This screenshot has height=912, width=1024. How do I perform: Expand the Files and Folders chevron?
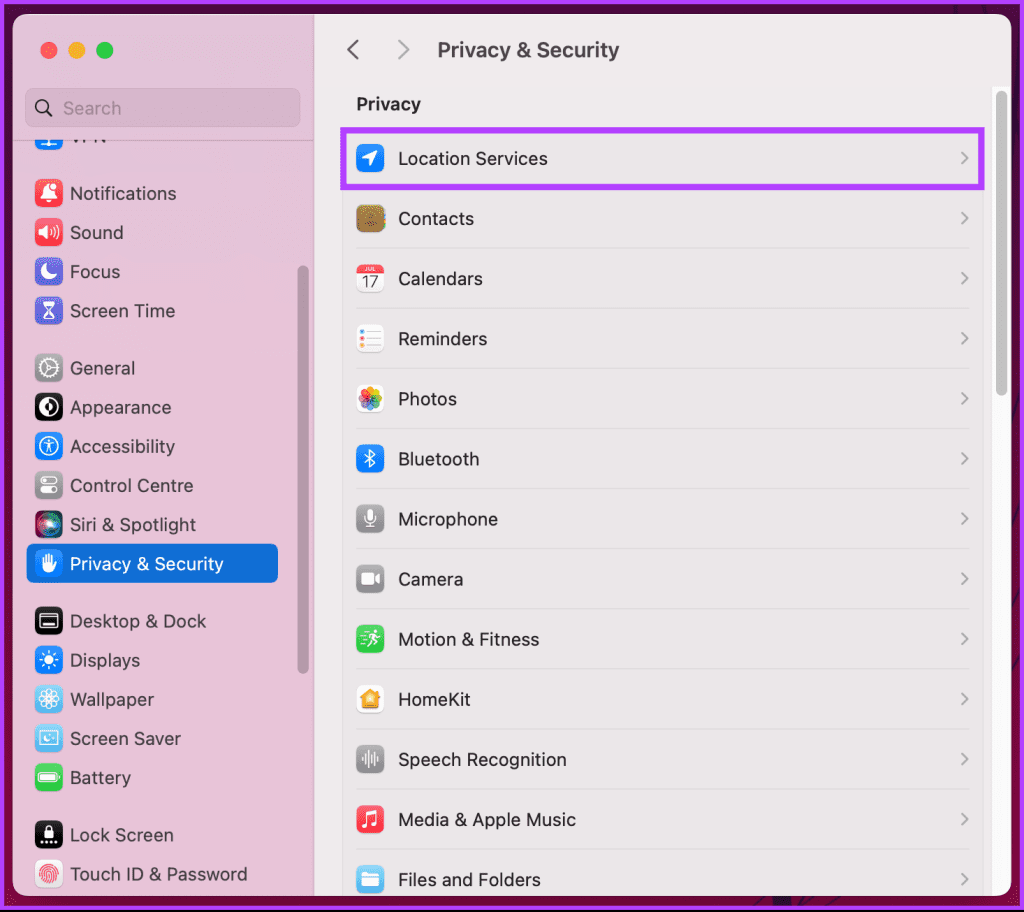point(963,879)
